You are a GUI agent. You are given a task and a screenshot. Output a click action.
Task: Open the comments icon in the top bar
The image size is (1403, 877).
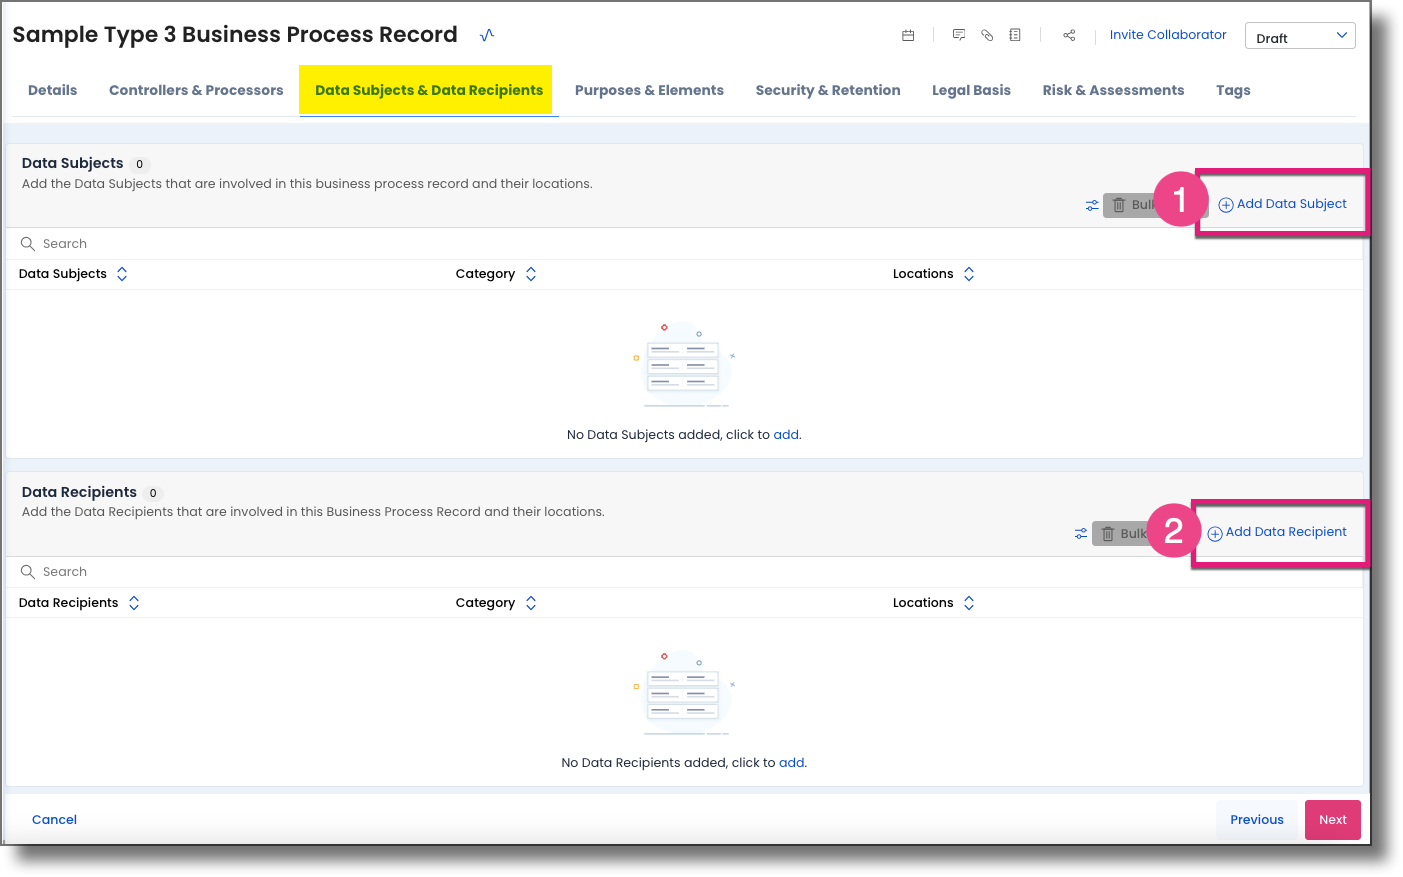pyautogui.click(x=958, y=34)
